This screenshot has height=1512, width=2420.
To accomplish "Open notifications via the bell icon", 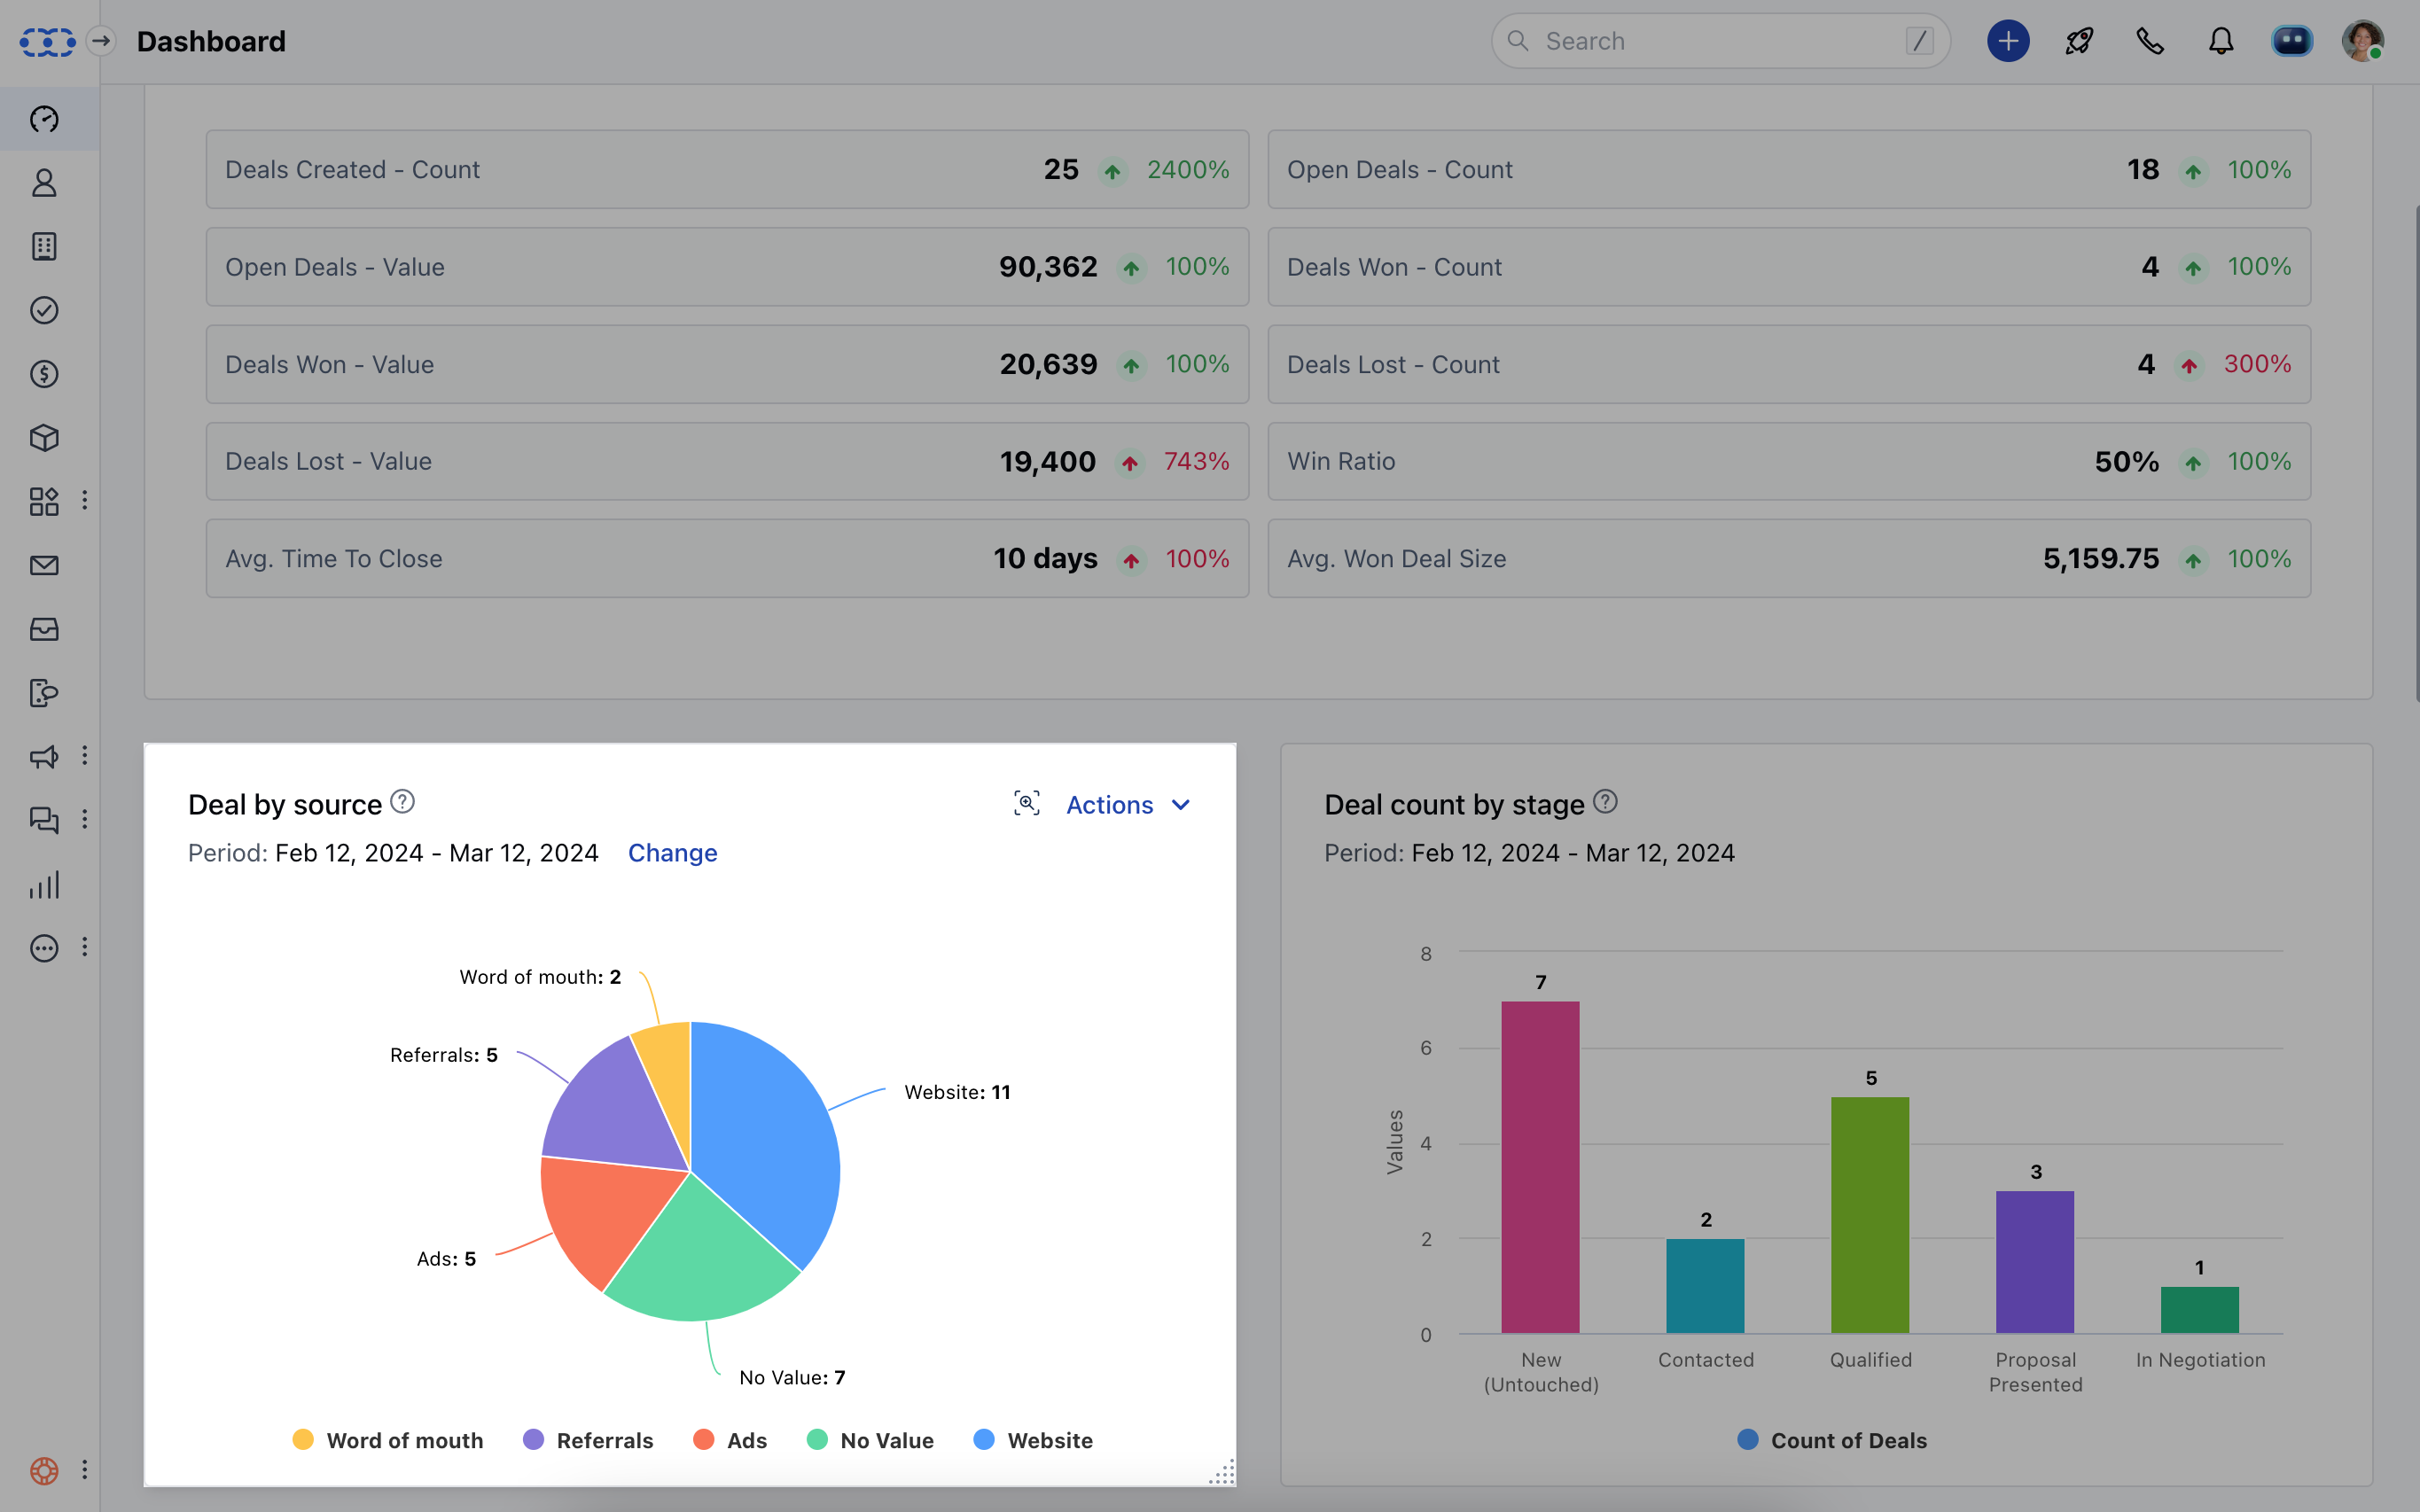I will click(2220, 41).
